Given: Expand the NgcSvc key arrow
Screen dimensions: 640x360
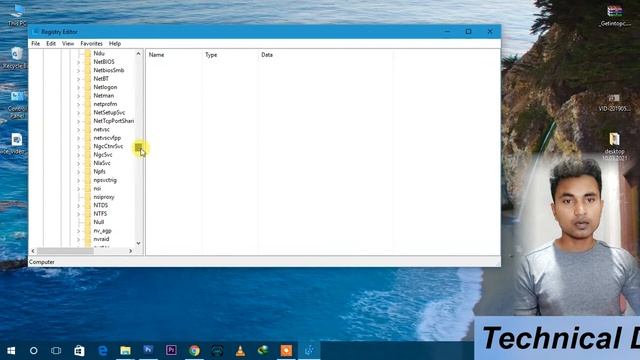Looking at the screenshot, I should point(78,155).
